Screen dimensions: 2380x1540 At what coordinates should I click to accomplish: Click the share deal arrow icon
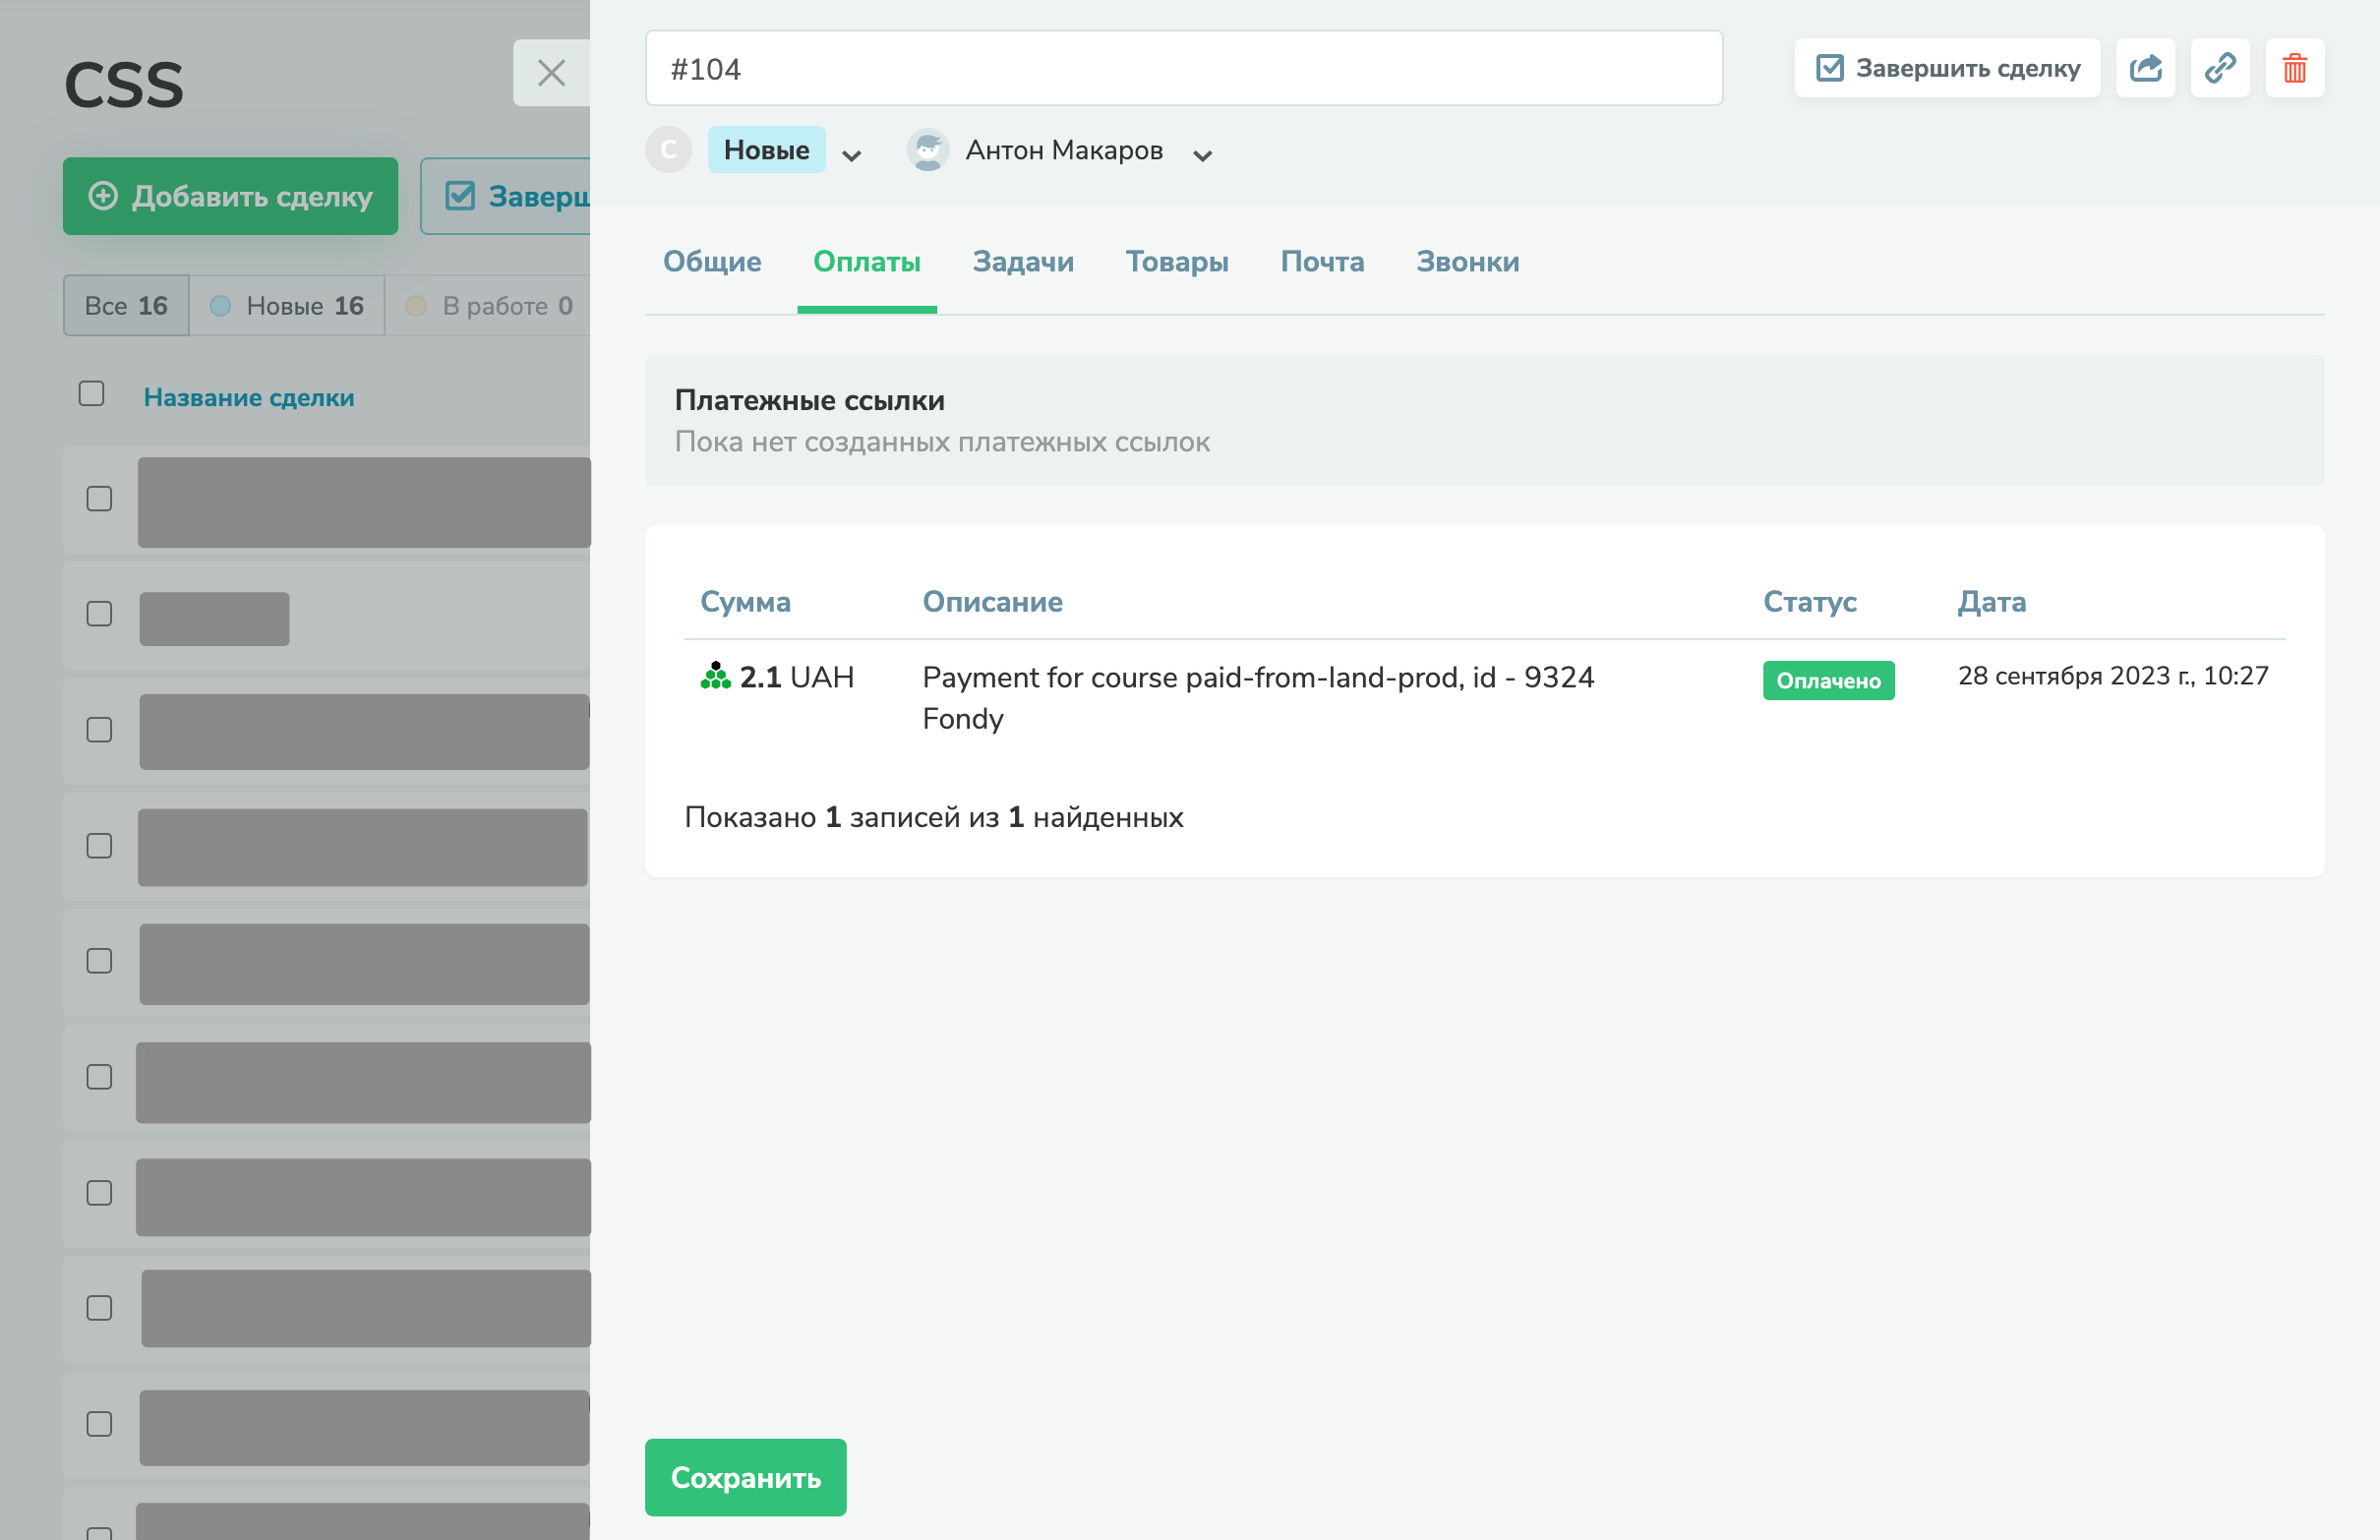coord(2145,68)
